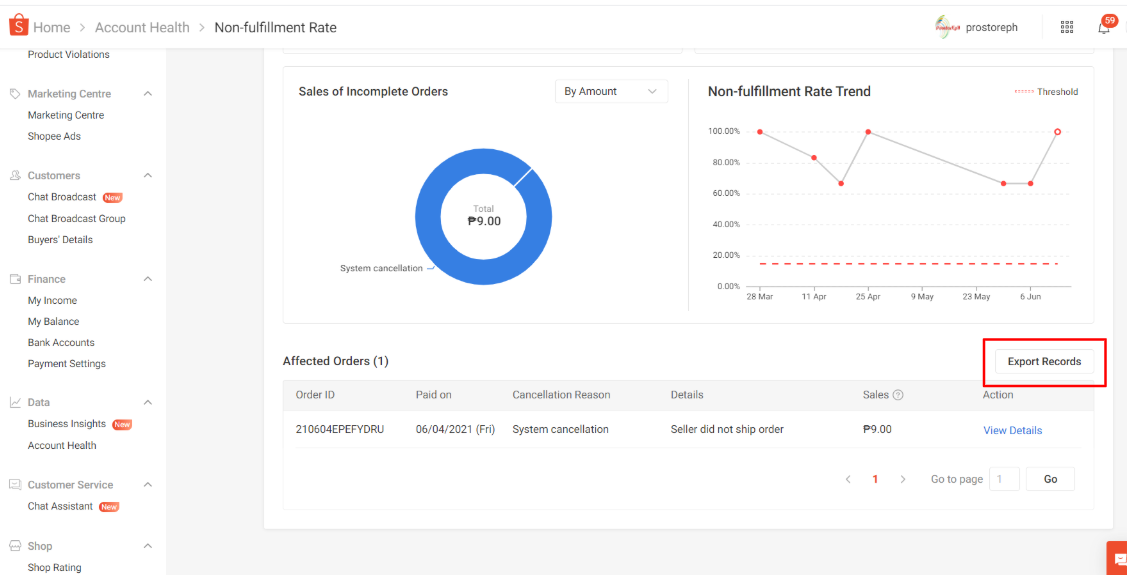Click the Go pagination button
Screen dimensions: 1131x575
(x=1050, y=479)
